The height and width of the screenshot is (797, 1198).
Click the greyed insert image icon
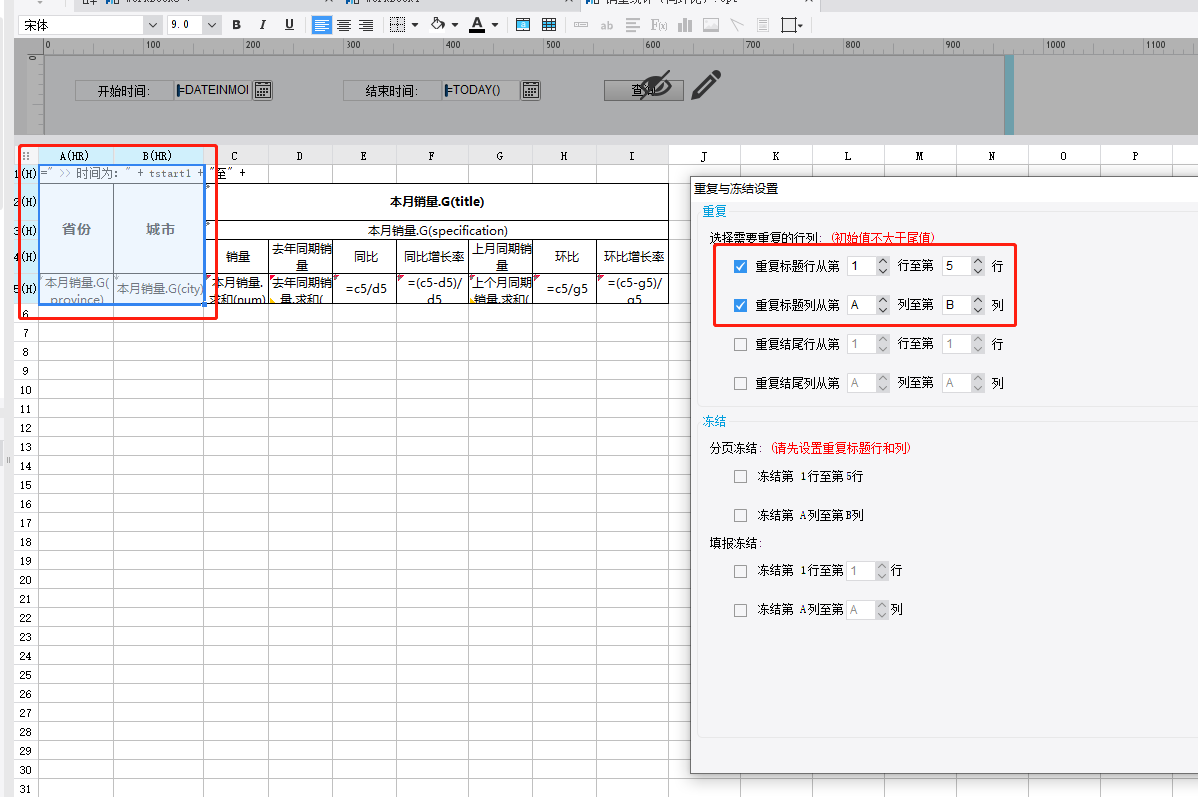[711, 25]
